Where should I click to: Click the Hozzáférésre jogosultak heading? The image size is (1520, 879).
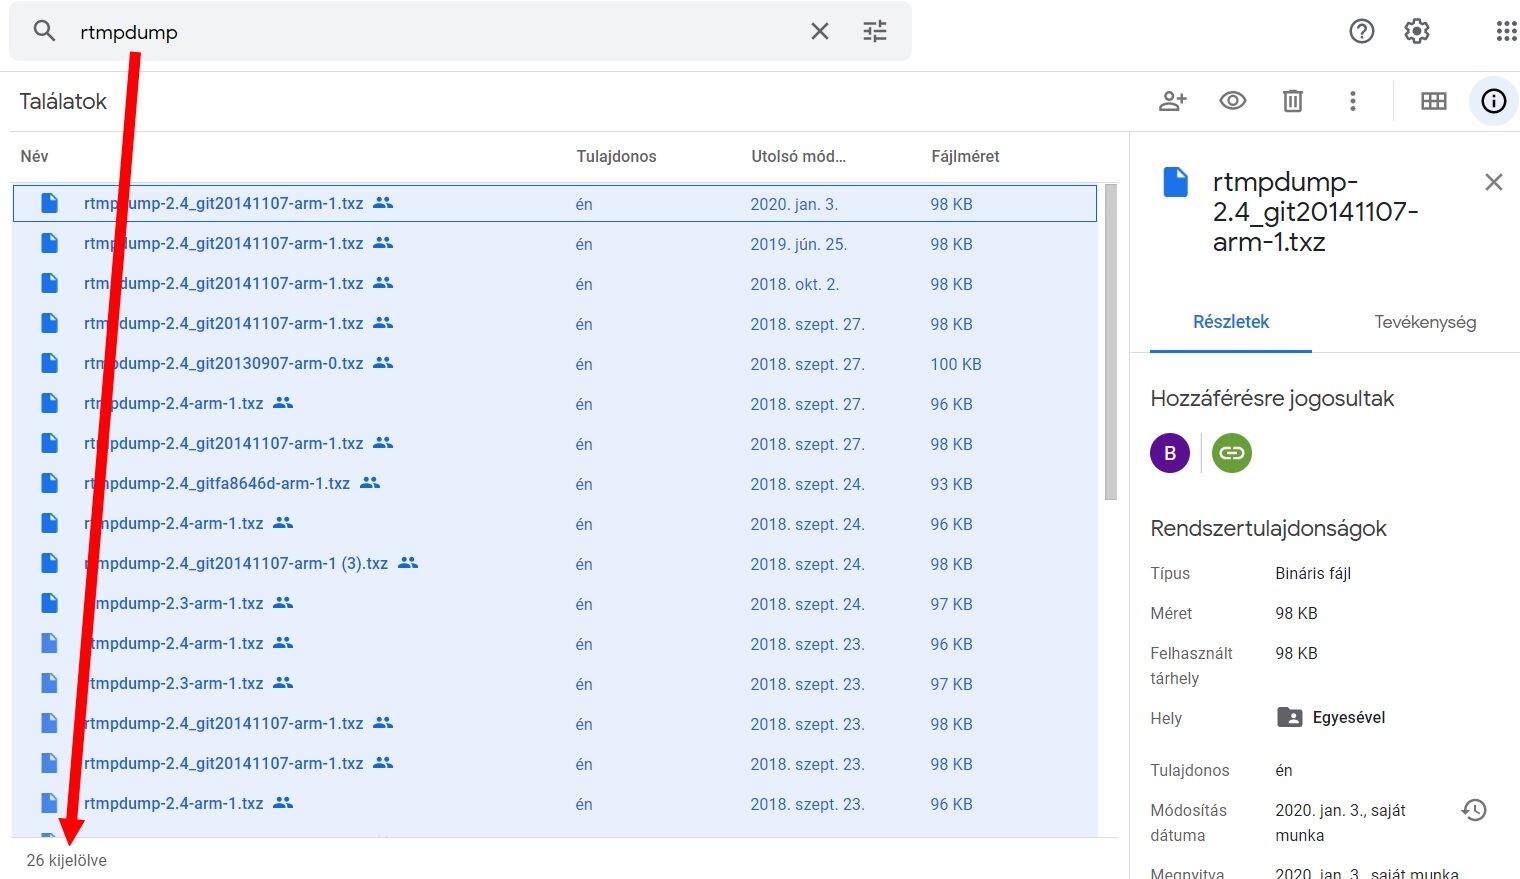tap(1272, 398)
